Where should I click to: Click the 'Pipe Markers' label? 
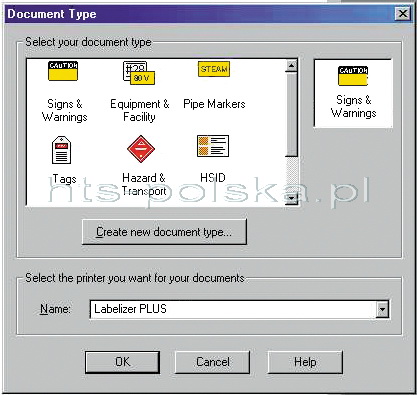[214, 104]
